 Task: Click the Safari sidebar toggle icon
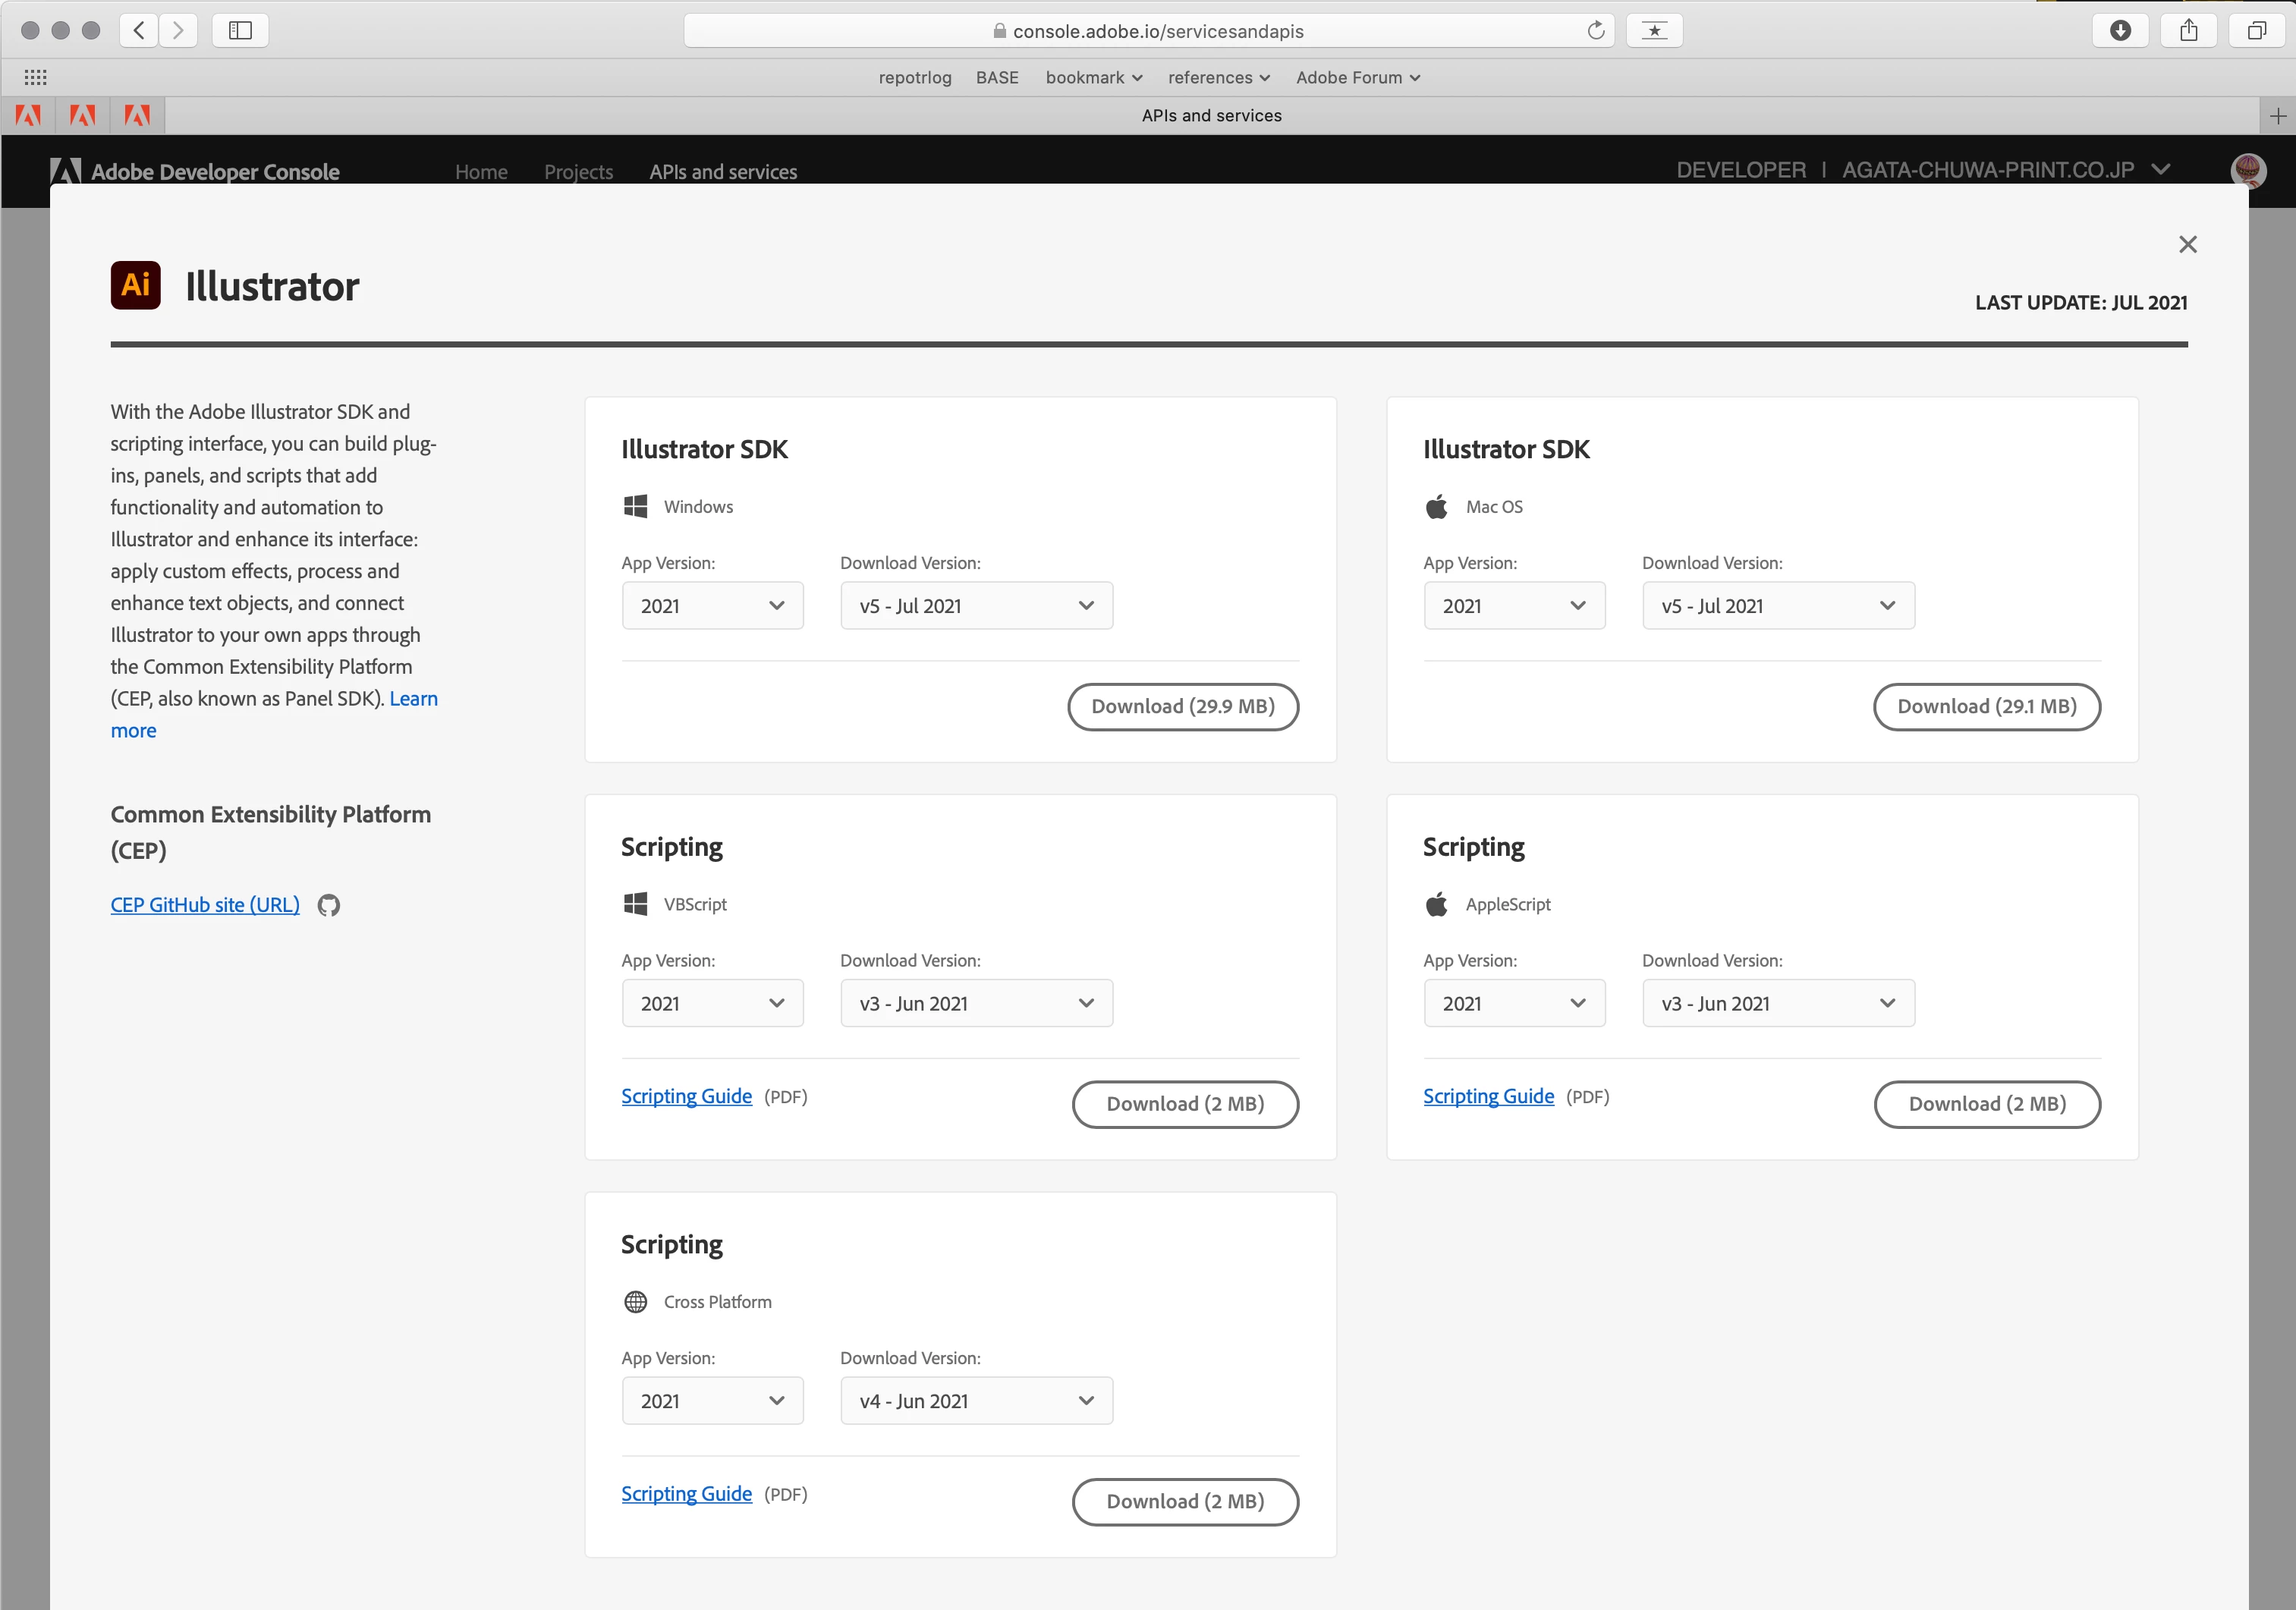pos(240,30)
